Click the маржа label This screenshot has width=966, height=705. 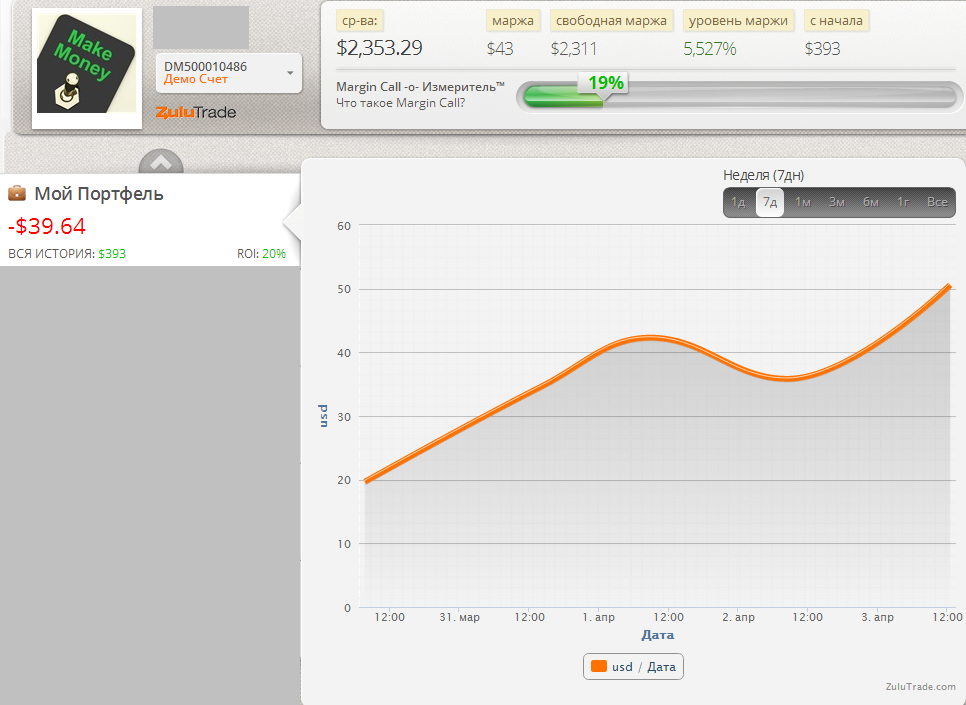pos(513,20)
